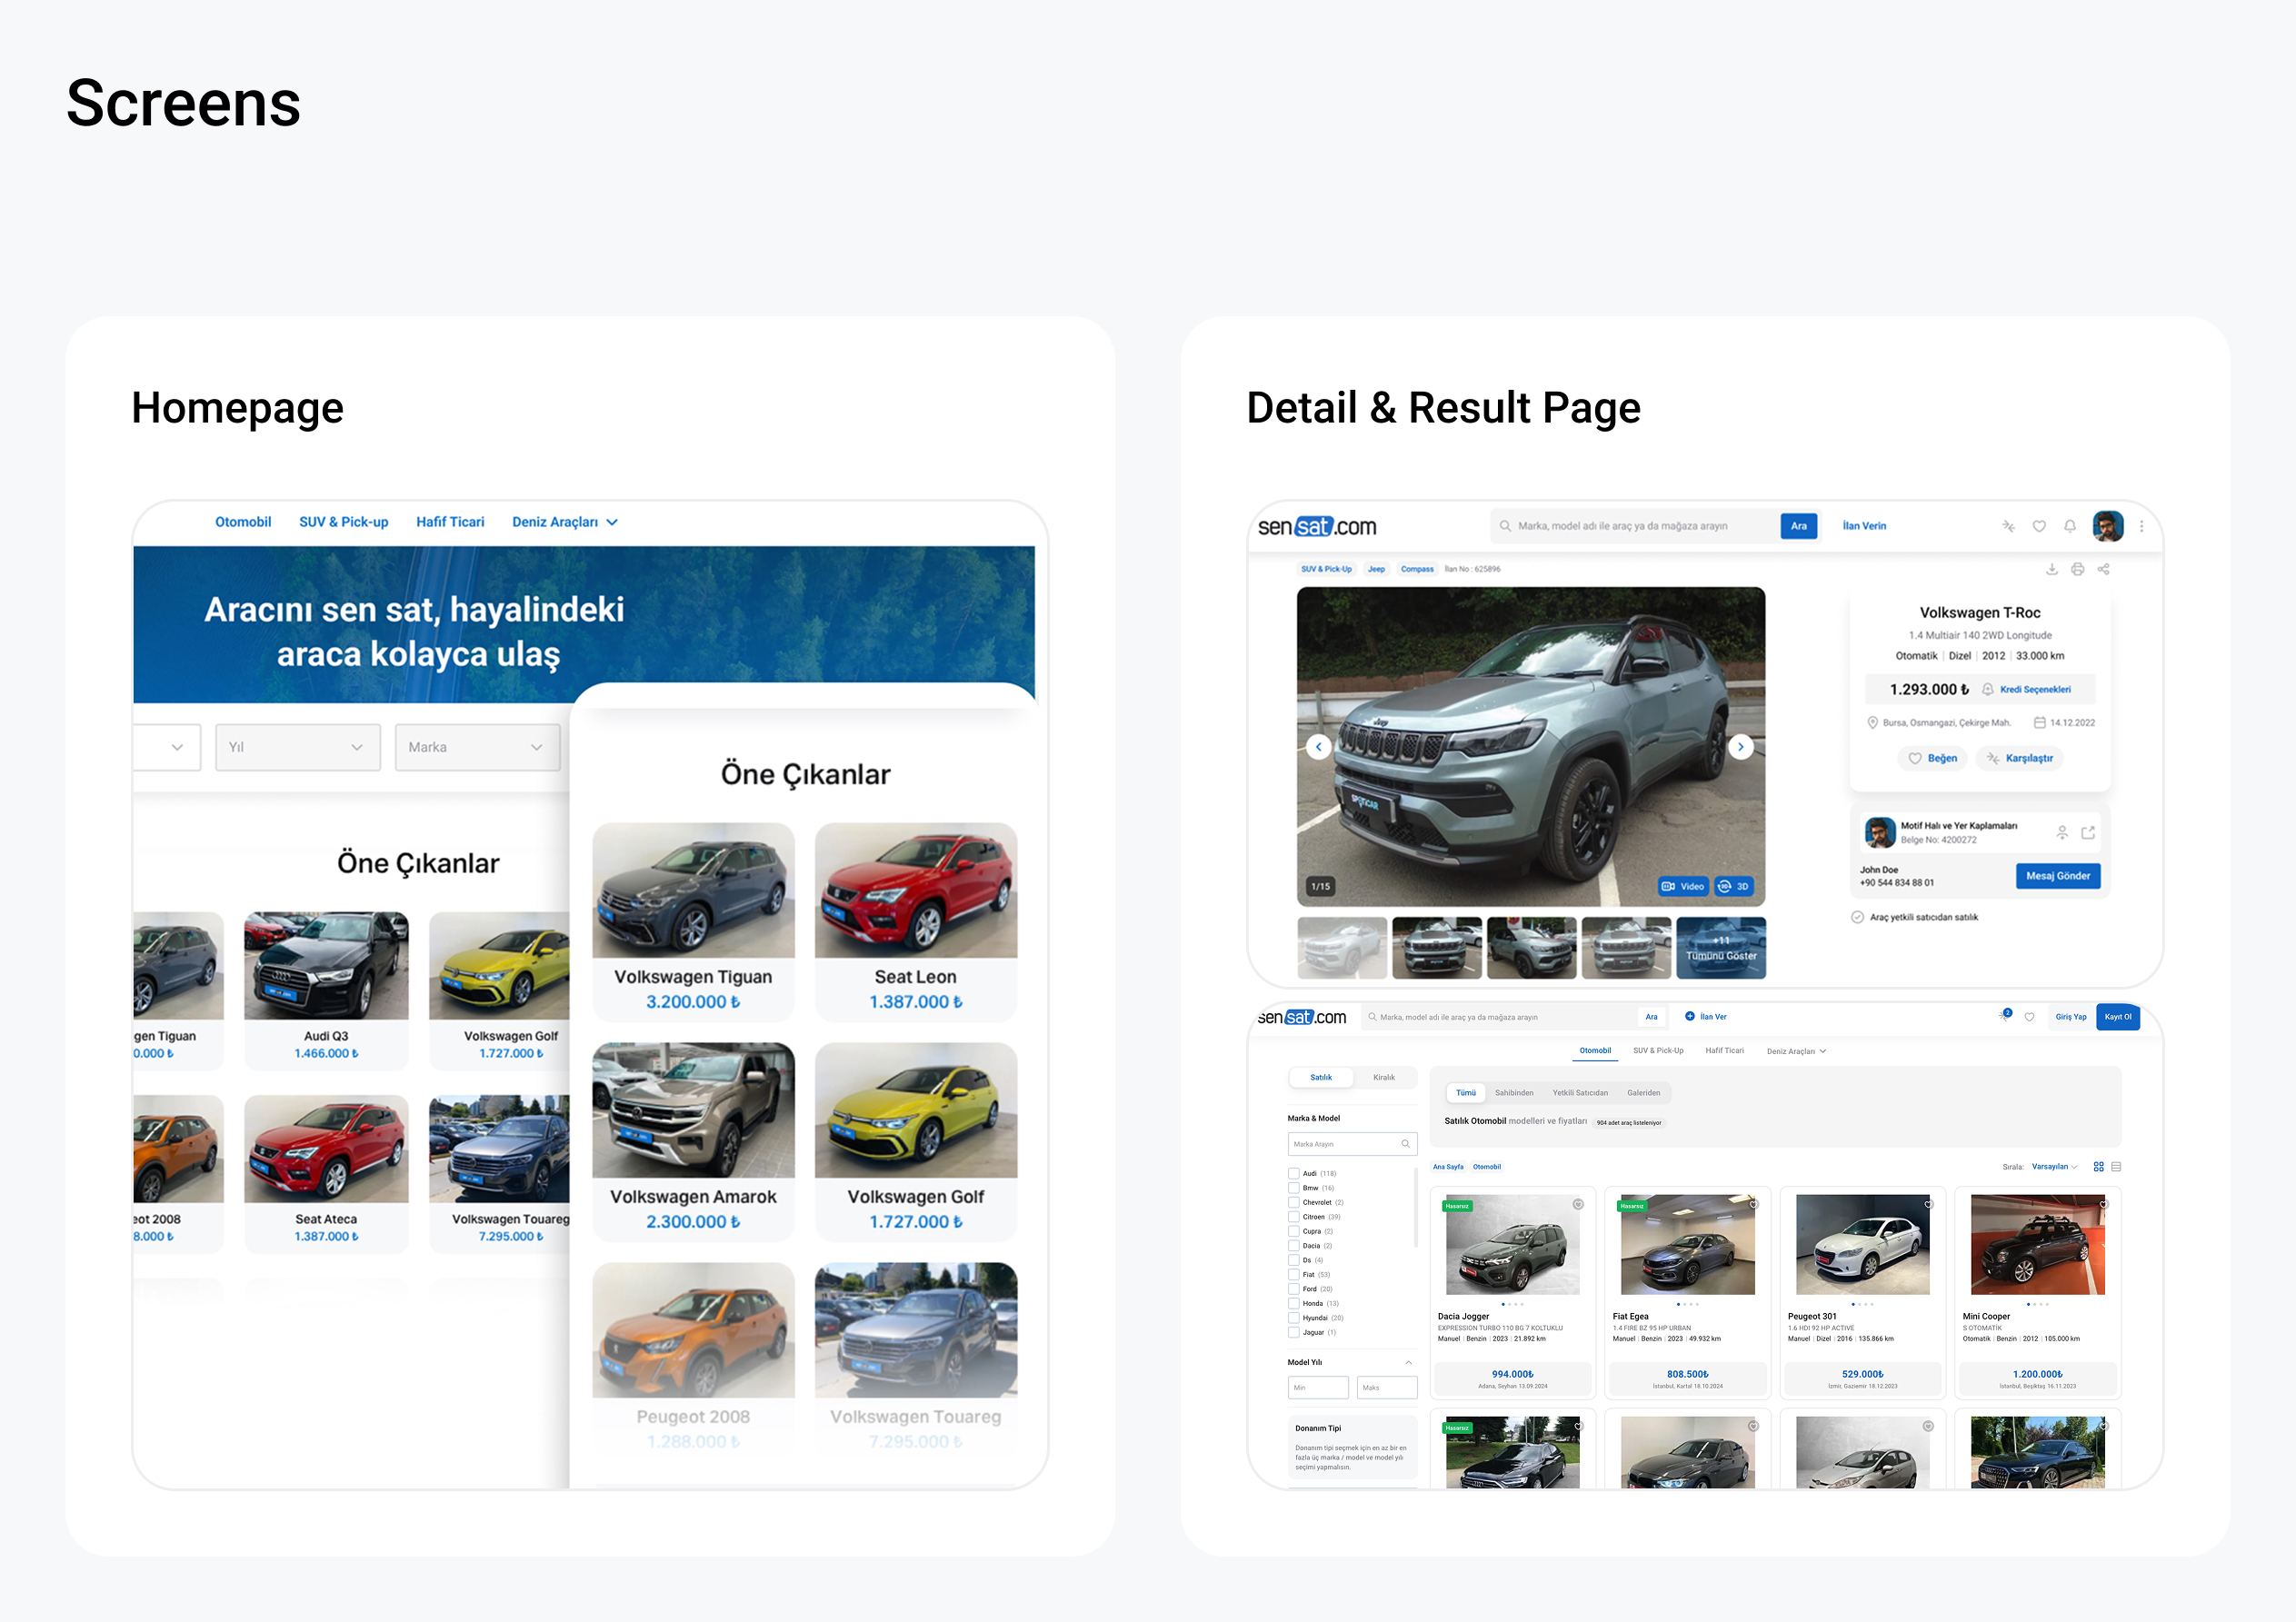Check the Fiat brand filter
Screen dimensions: 2296x1622
[1294, 1275]
